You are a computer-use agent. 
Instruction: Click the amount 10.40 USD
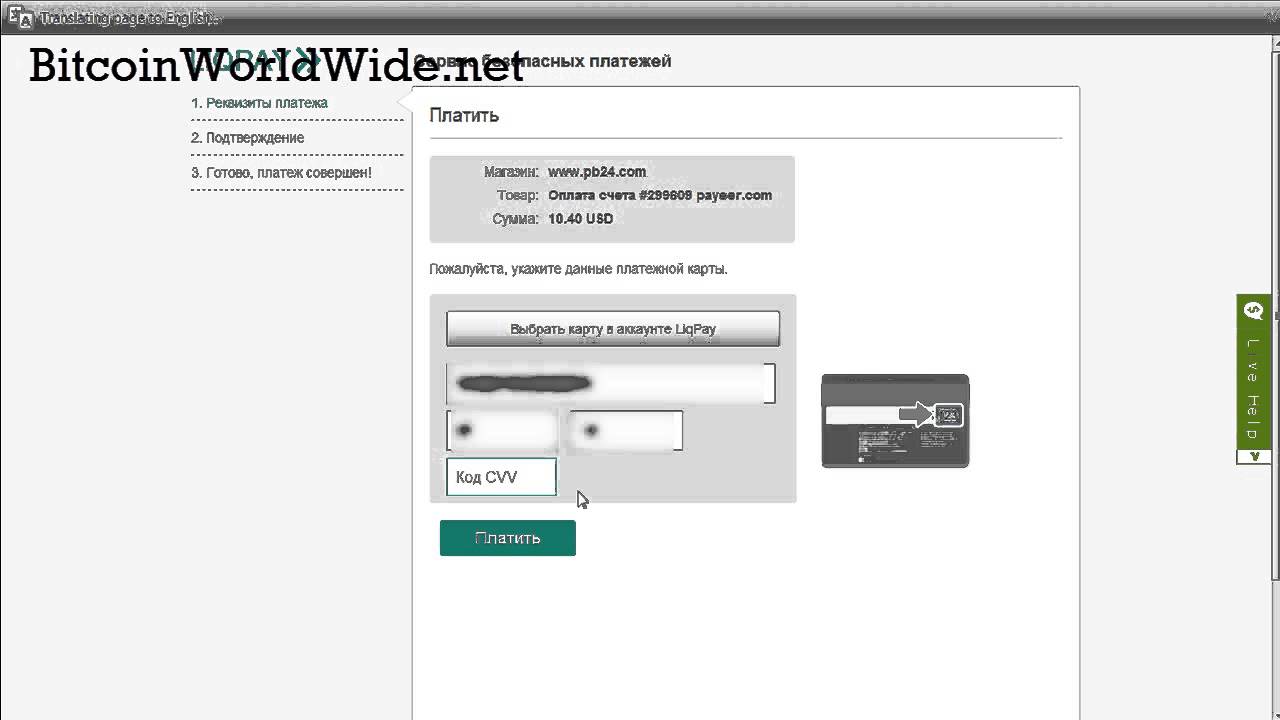pos(581,218)
